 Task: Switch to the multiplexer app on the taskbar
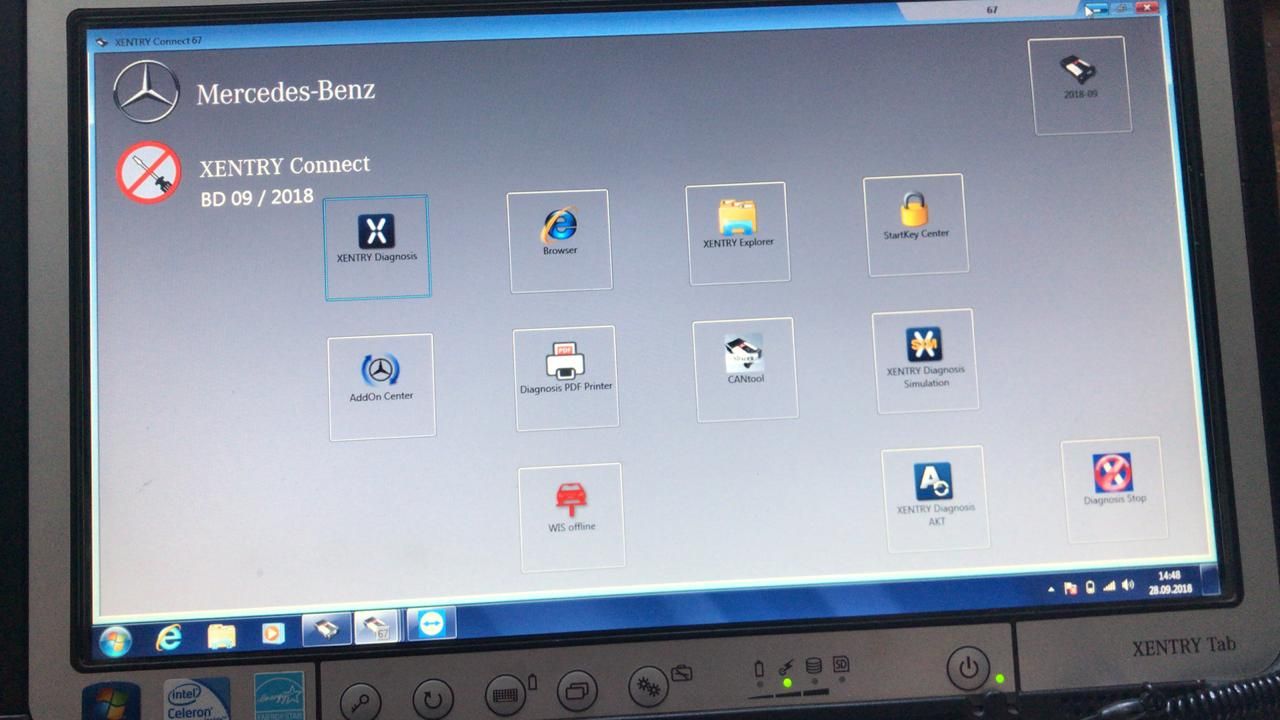(326, 629)
